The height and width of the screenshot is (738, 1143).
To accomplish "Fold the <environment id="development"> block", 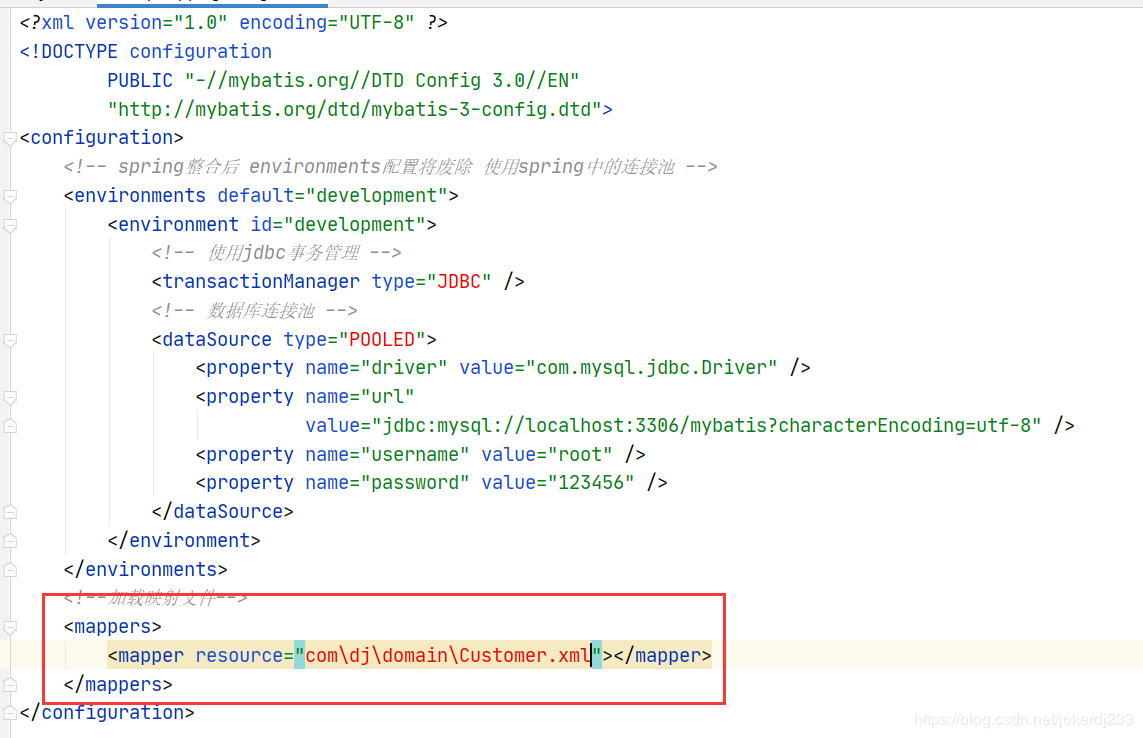I will pos(10,225).
